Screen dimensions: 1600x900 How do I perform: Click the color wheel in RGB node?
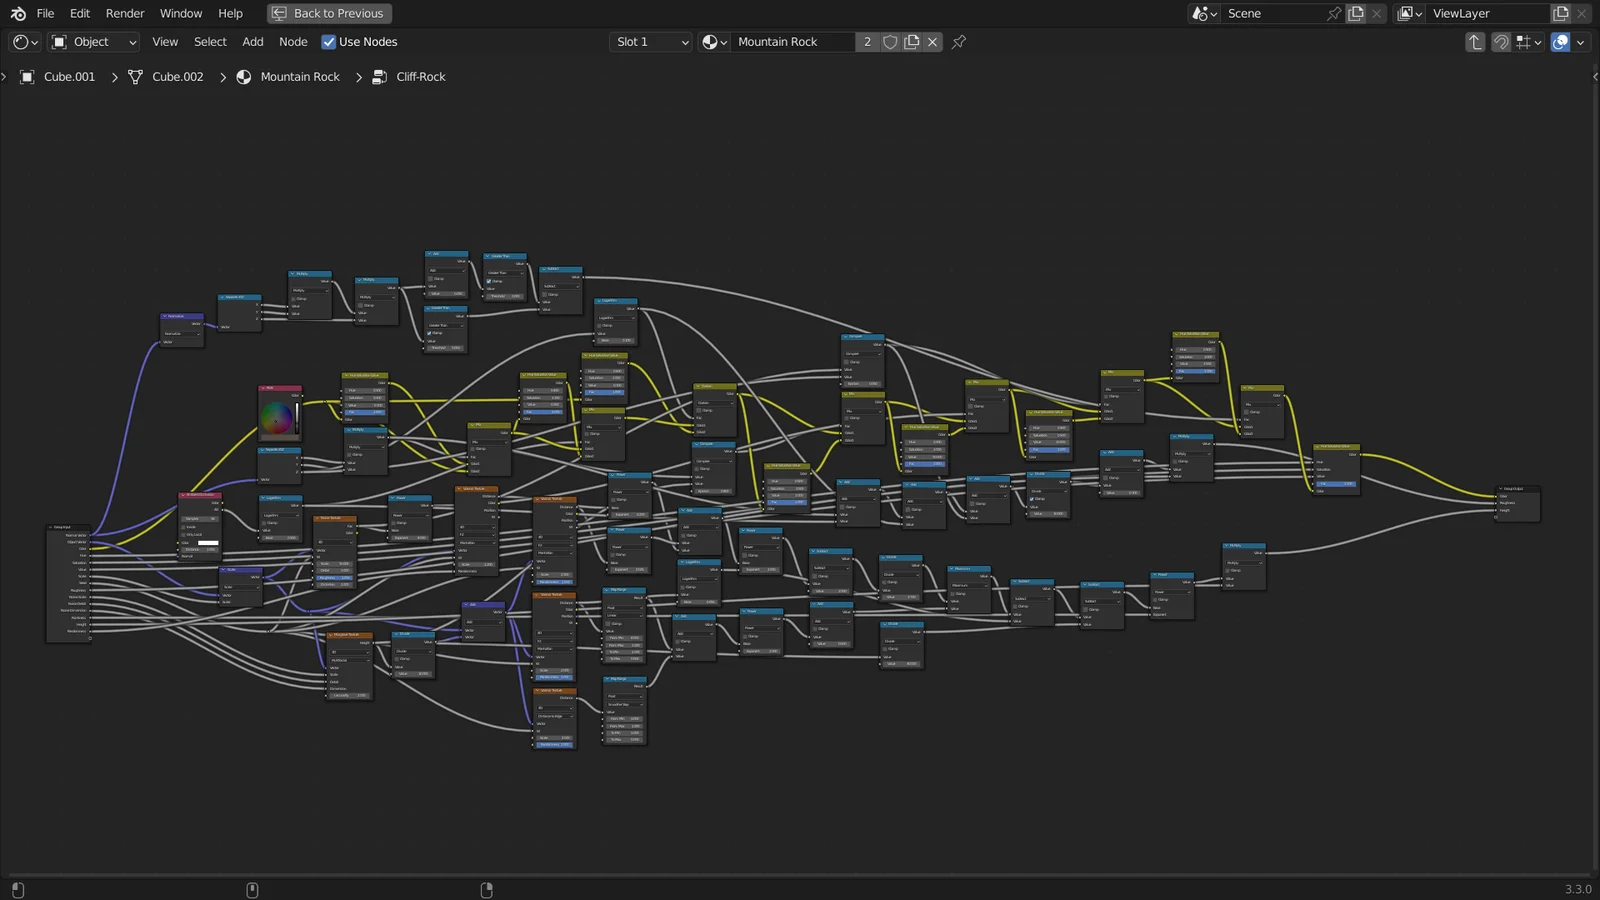pyautogui.click(x=277, y=417)
